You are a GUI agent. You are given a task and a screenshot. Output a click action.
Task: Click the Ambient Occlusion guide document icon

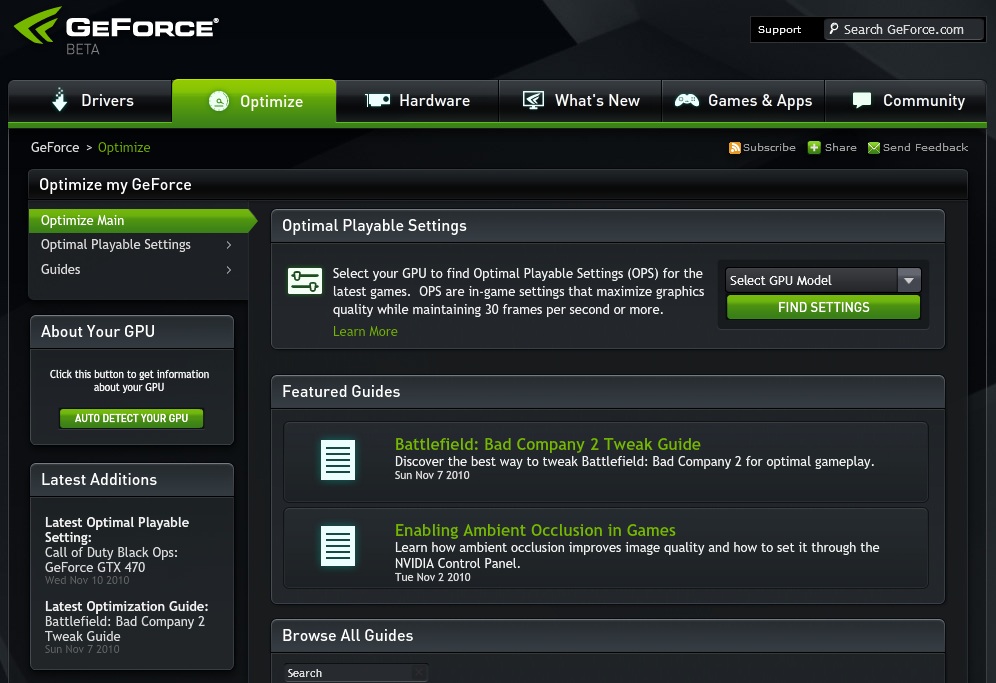point(337,545)
